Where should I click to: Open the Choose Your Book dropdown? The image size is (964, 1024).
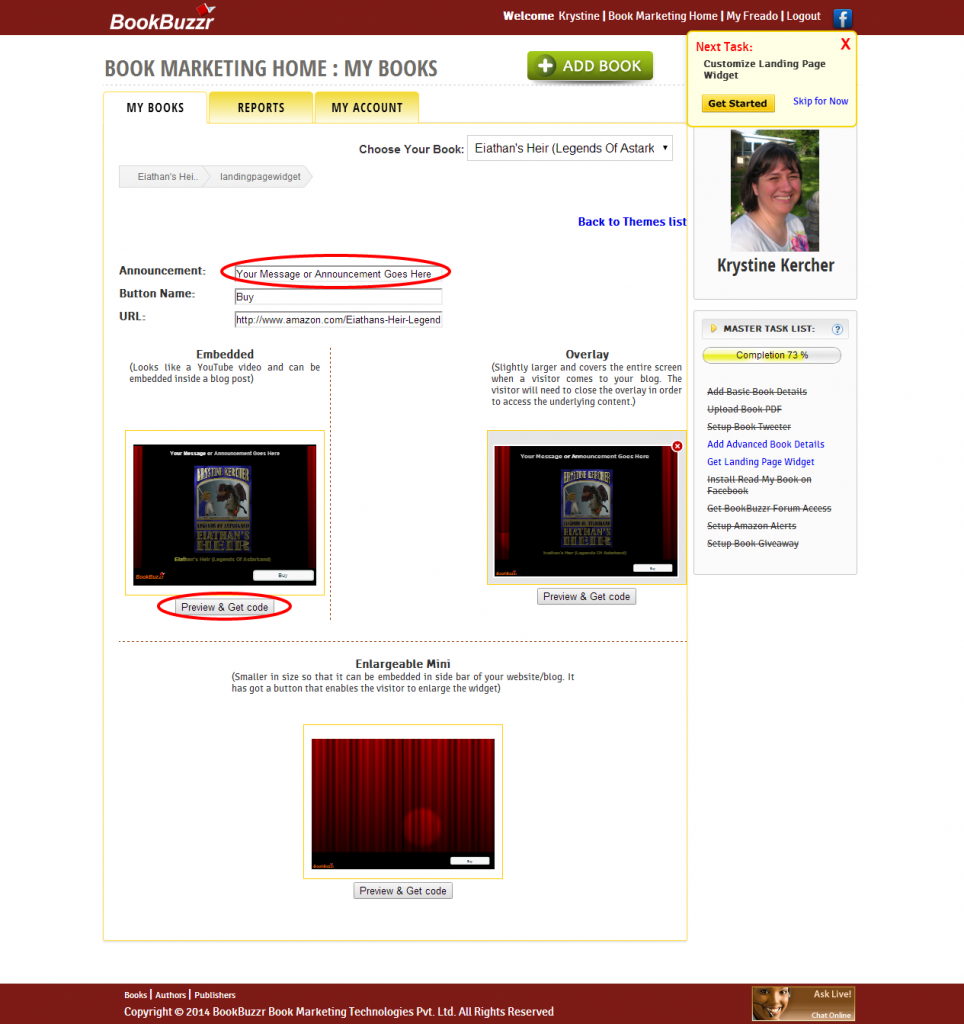tap(570, 148)
